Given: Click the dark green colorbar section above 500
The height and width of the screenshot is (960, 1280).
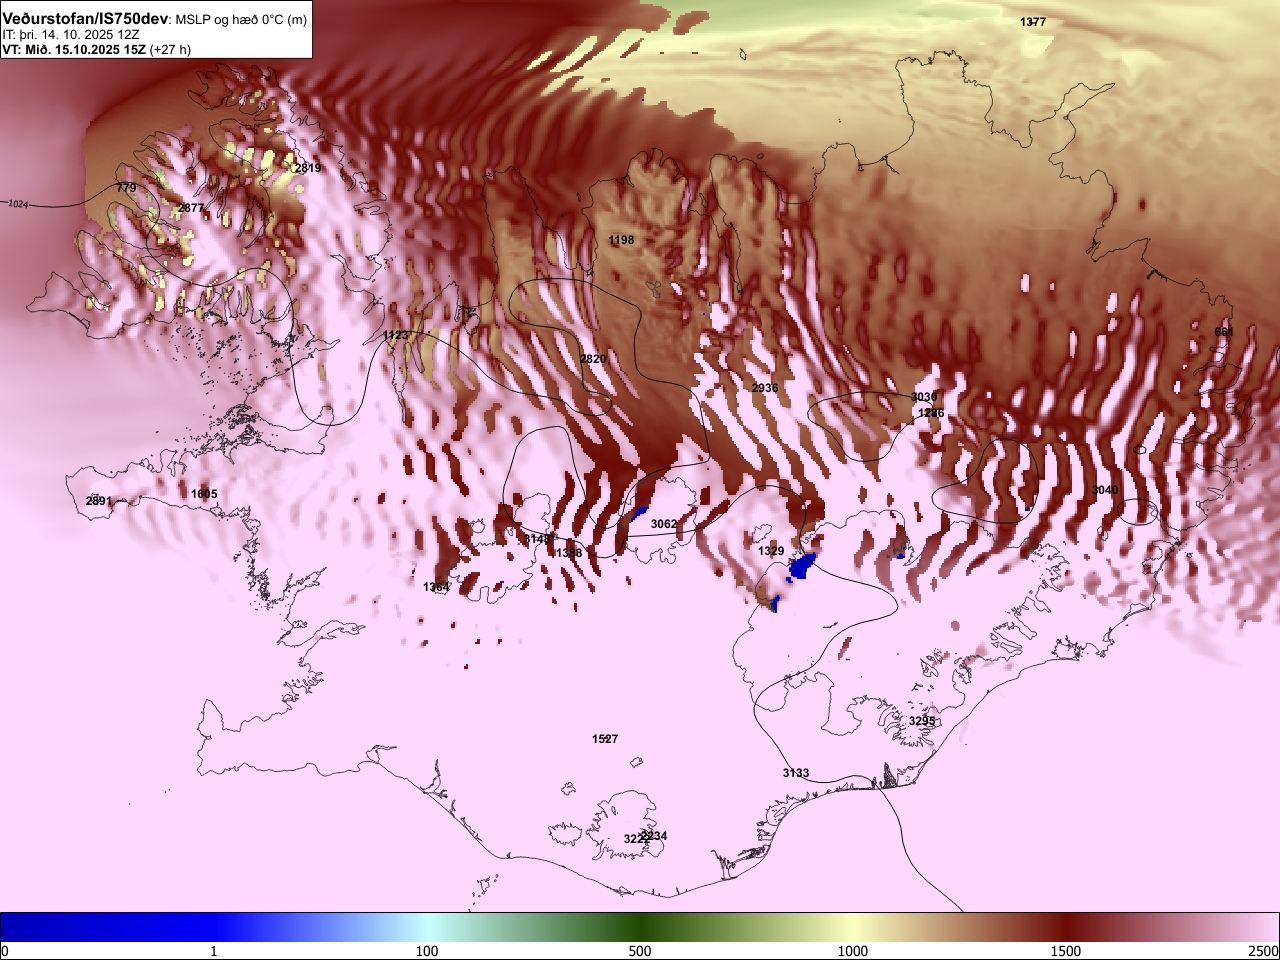Looking at the screenshot, I should pos(640,927).
